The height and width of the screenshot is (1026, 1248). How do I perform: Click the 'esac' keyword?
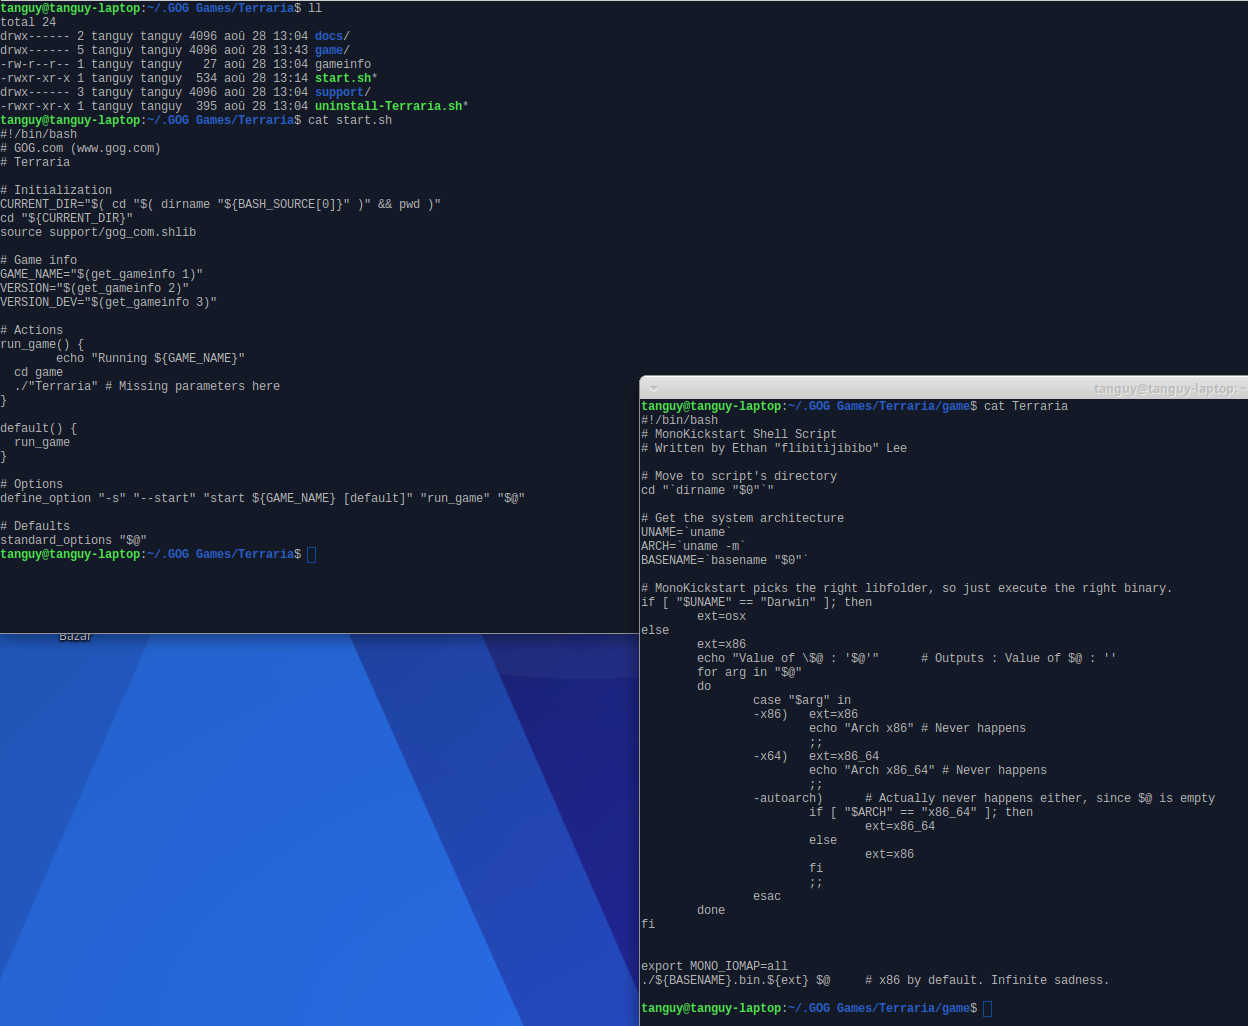[x=767, y=896]
